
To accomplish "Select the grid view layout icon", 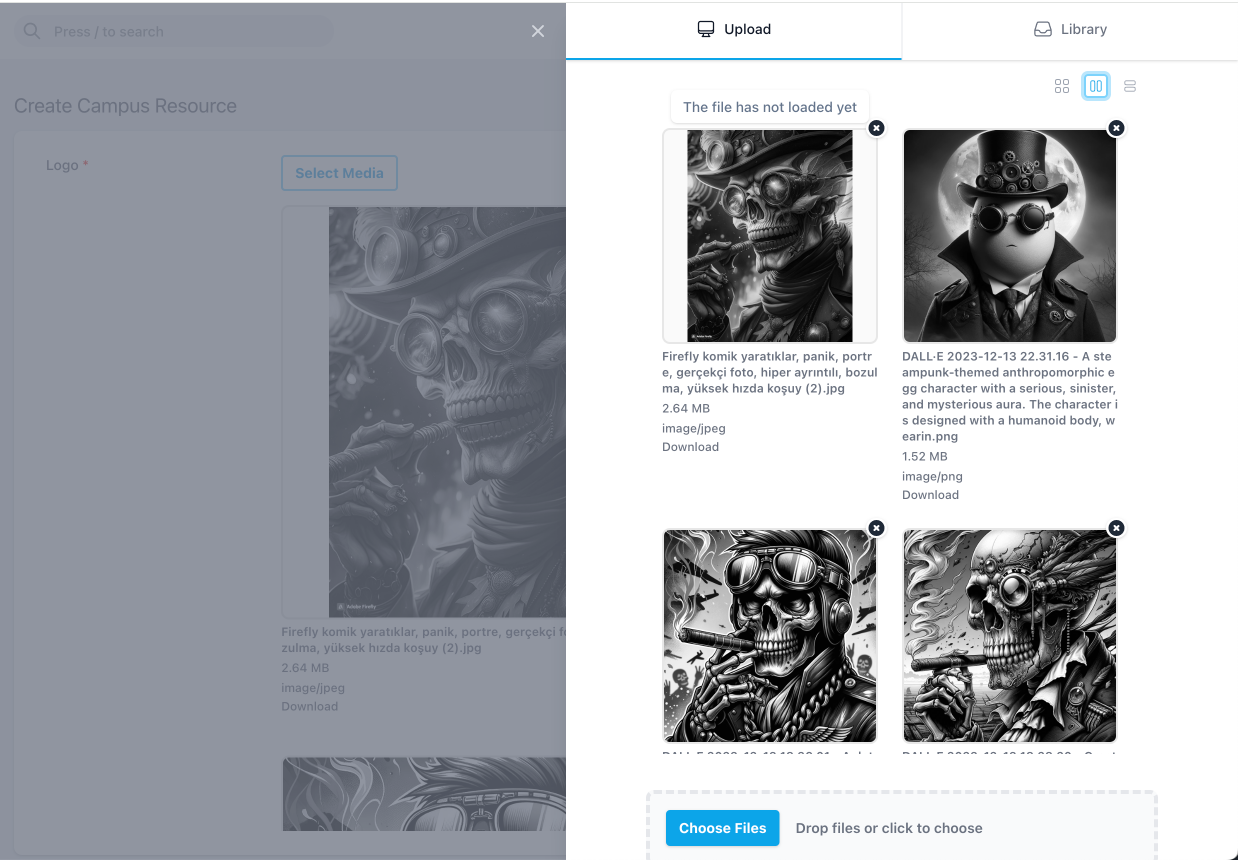I will click(1062, 86).
